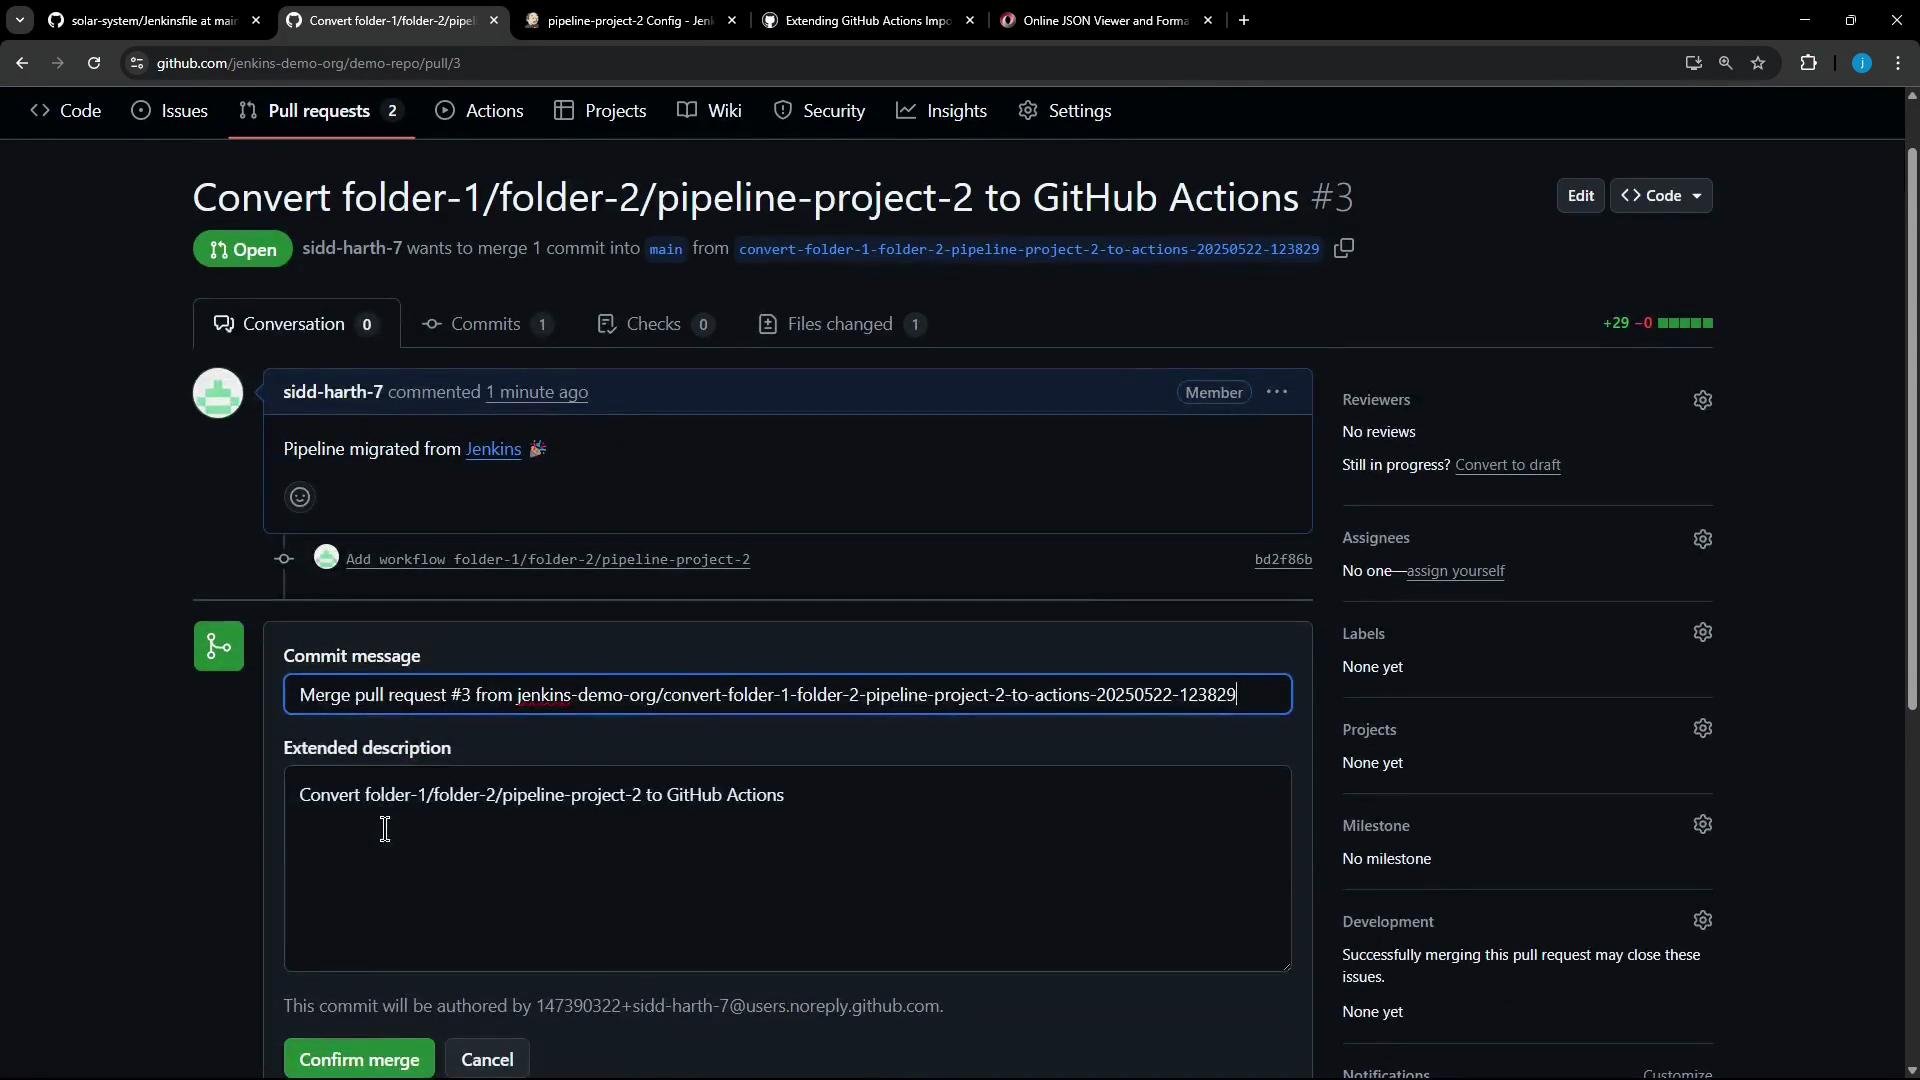Image resolution: width=1920 pixels, height=1080 pixels.
Task: Cancel the merge
Action: [487, 1059]
